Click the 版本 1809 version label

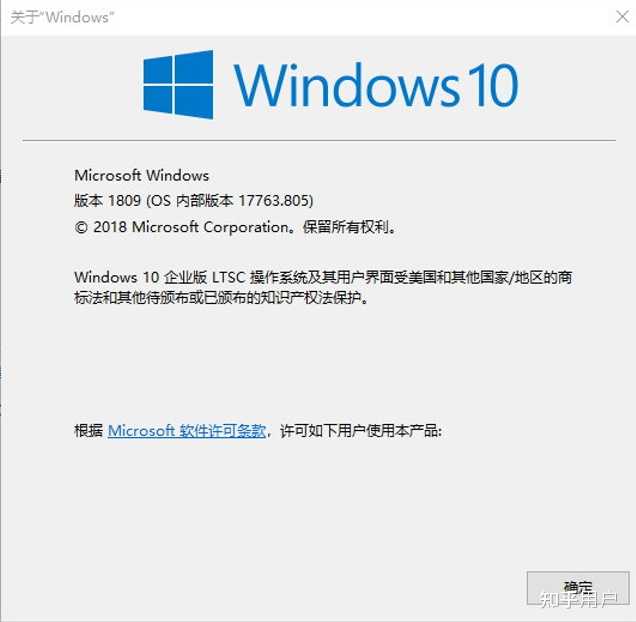(107, 200)
